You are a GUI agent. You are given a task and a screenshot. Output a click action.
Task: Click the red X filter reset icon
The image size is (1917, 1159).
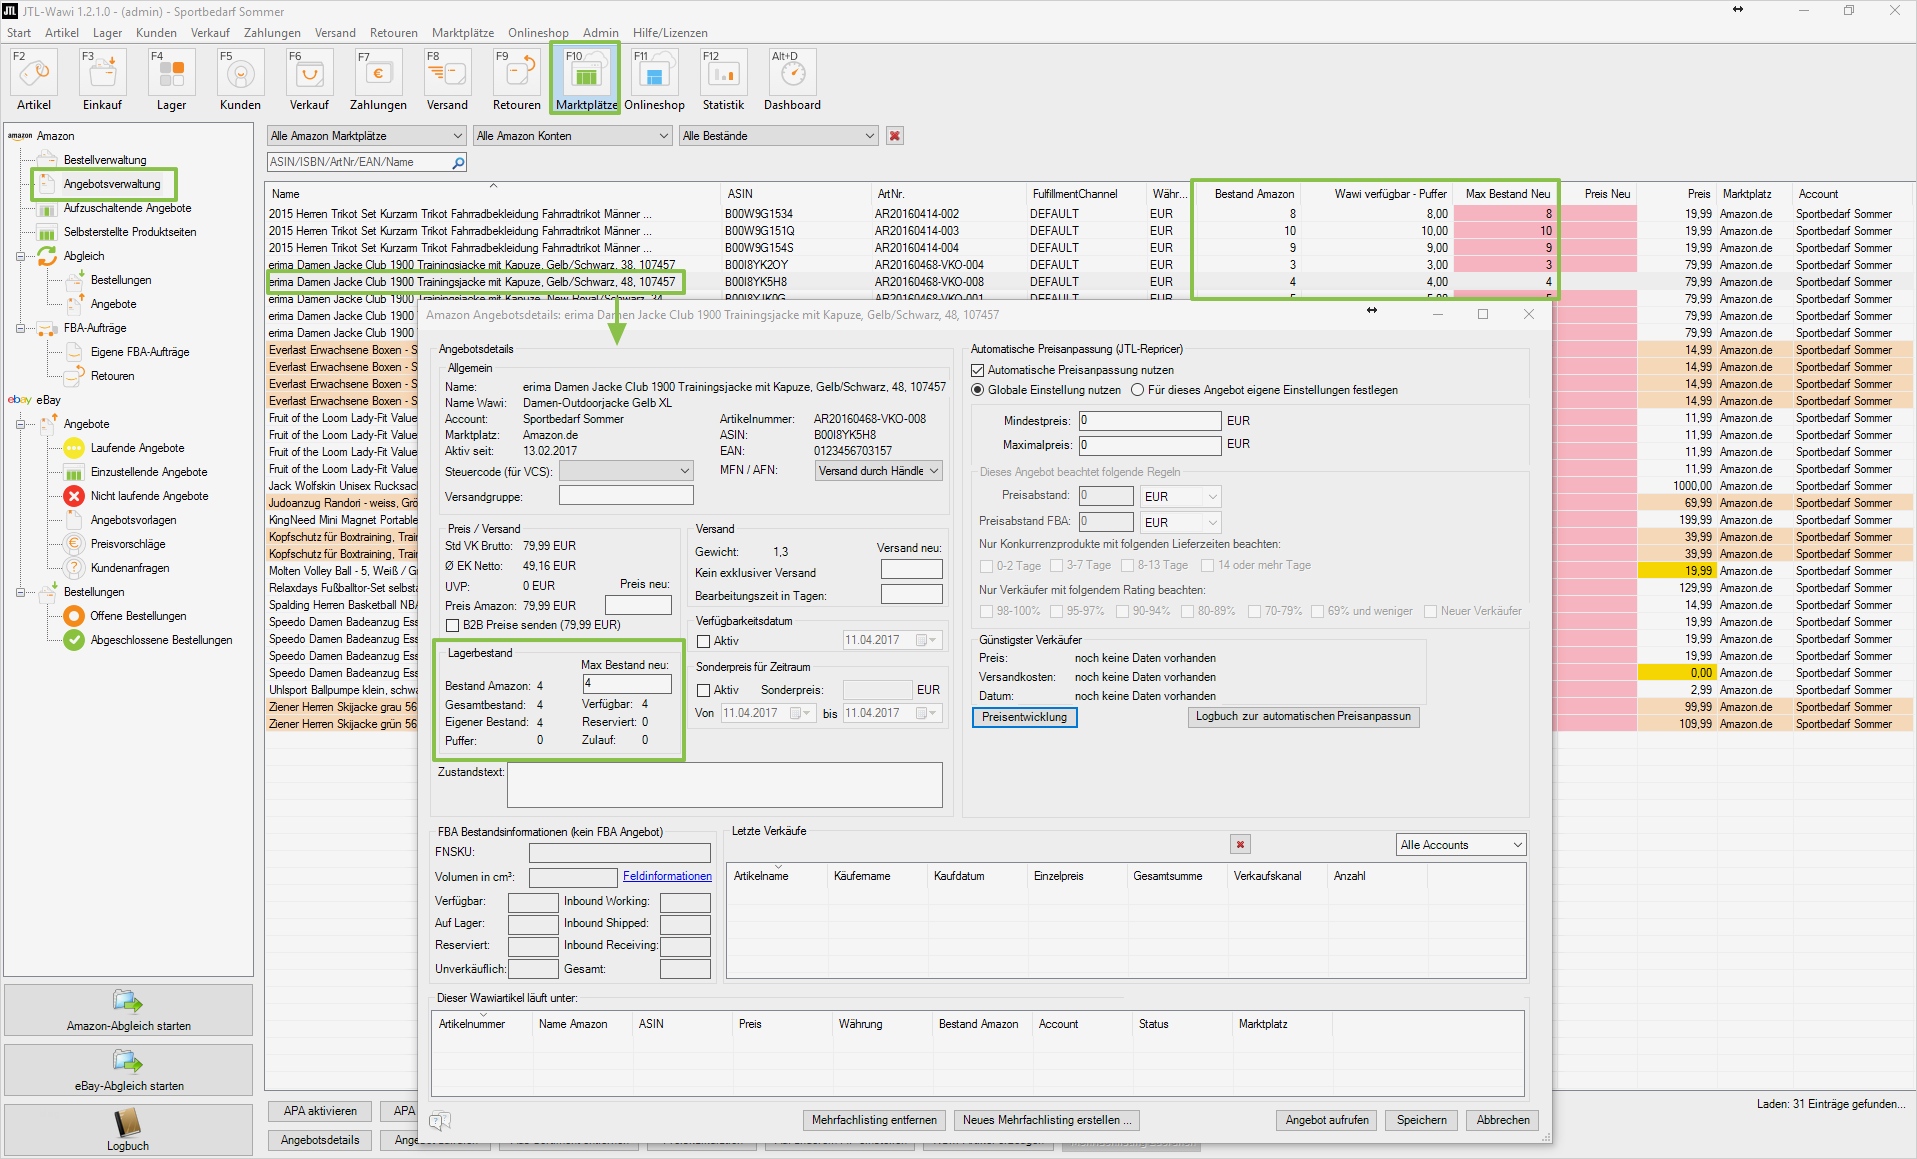click(895, 136)
